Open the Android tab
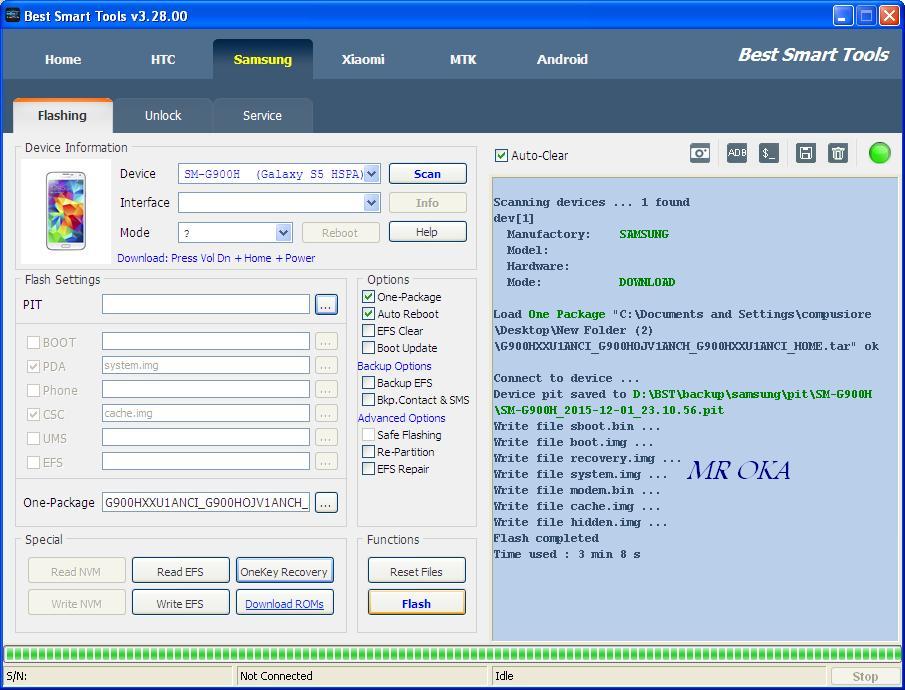This screenshot has width=905, height=690. [x=562, y=59]
